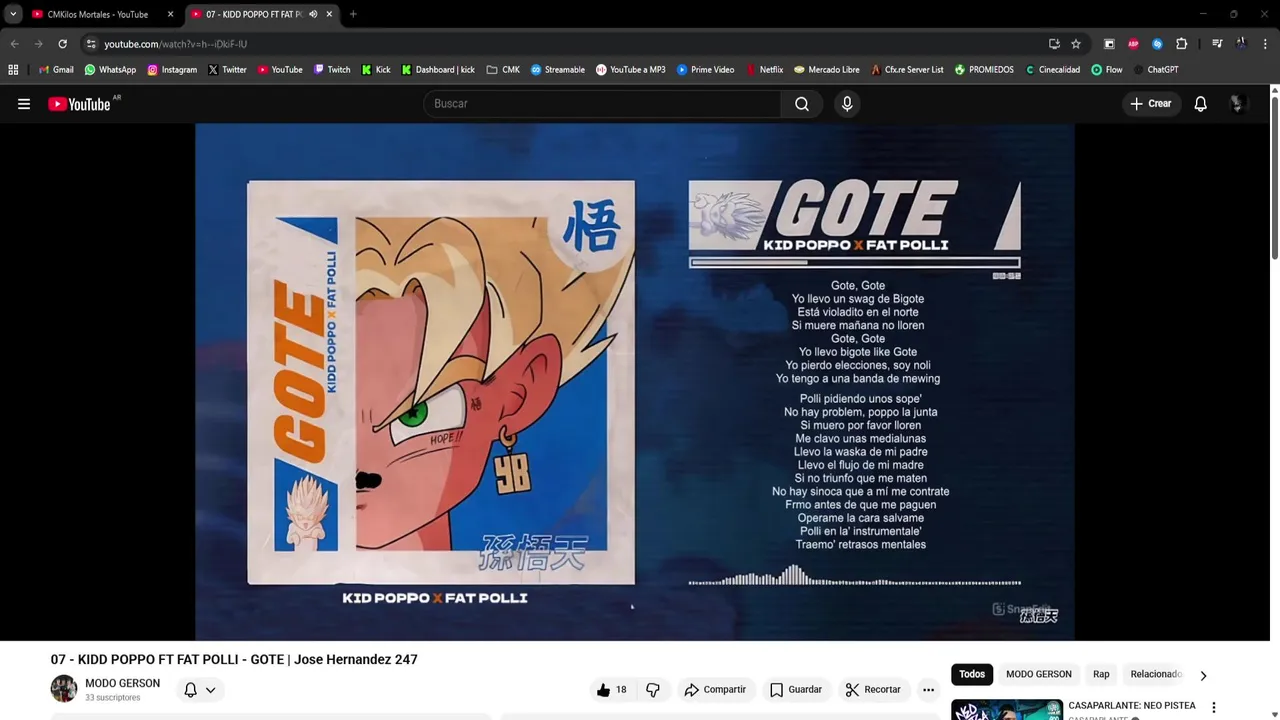This screenshot has width=1280, height=720.
Task: Click the video title text
Action: click(x=234, y=659)
